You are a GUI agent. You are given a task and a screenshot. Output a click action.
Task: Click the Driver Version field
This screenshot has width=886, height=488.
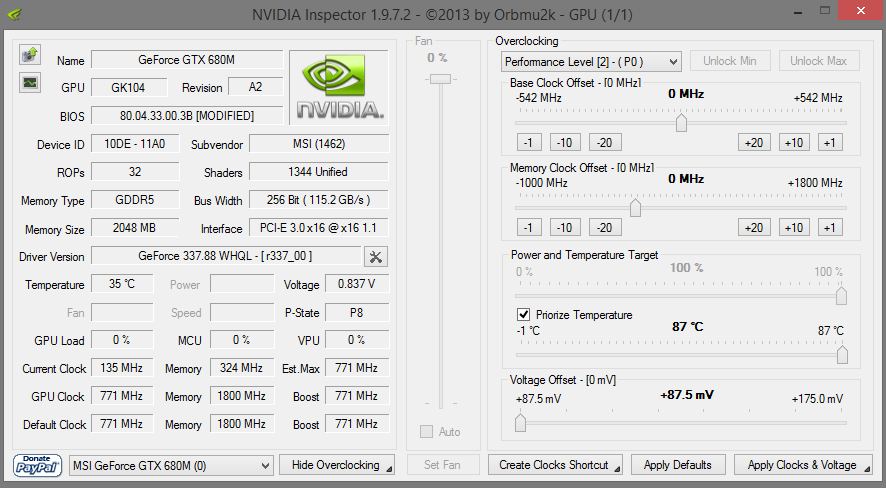point(226,256)
